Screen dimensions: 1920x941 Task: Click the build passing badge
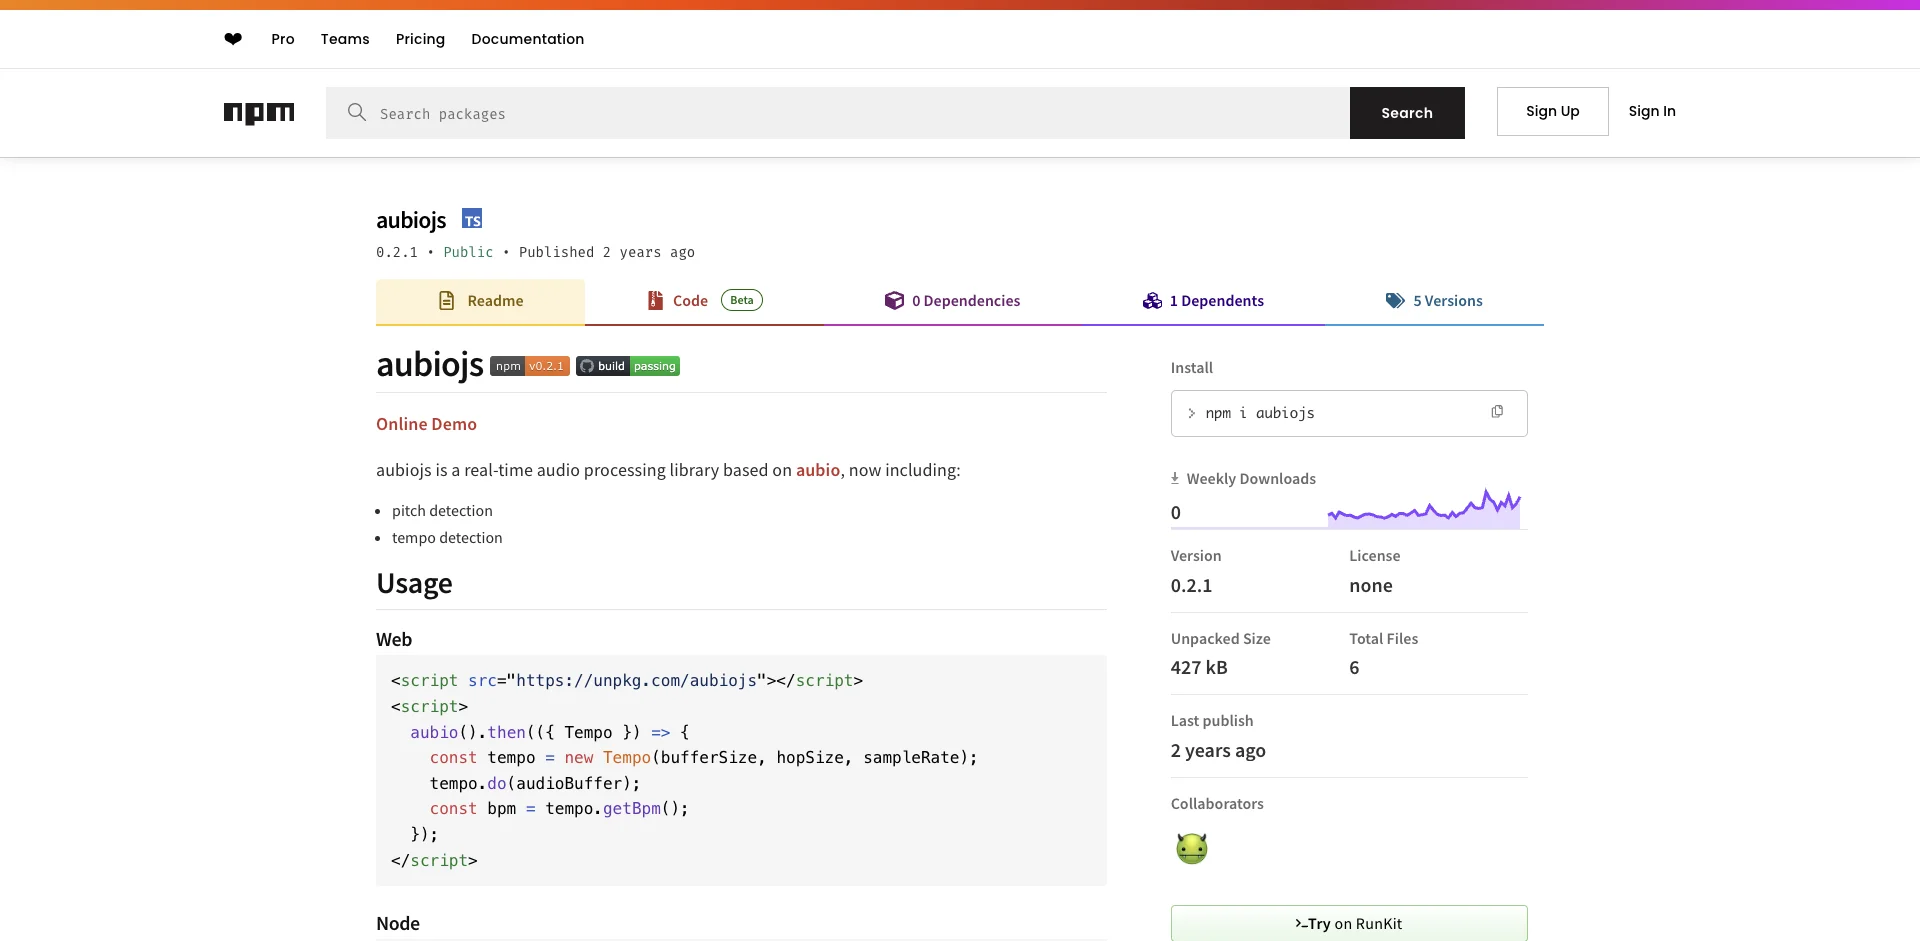[628, 366]
